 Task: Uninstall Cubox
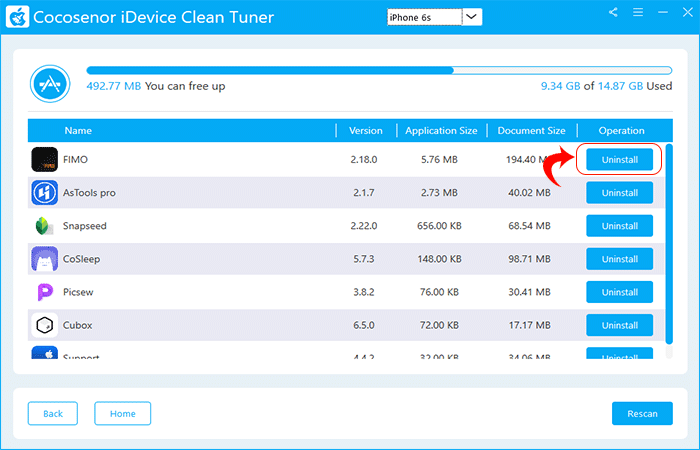pos(620,325)
